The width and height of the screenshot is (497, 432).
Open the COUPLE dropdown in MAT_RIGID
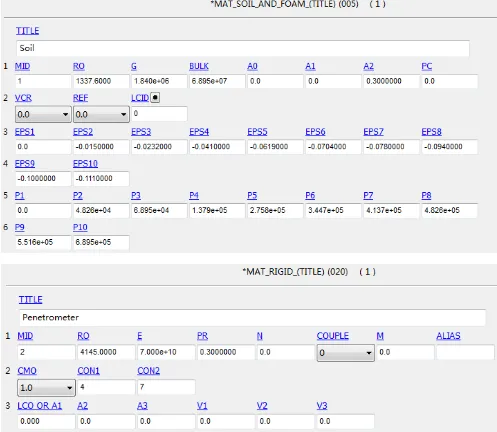[345, 353]
